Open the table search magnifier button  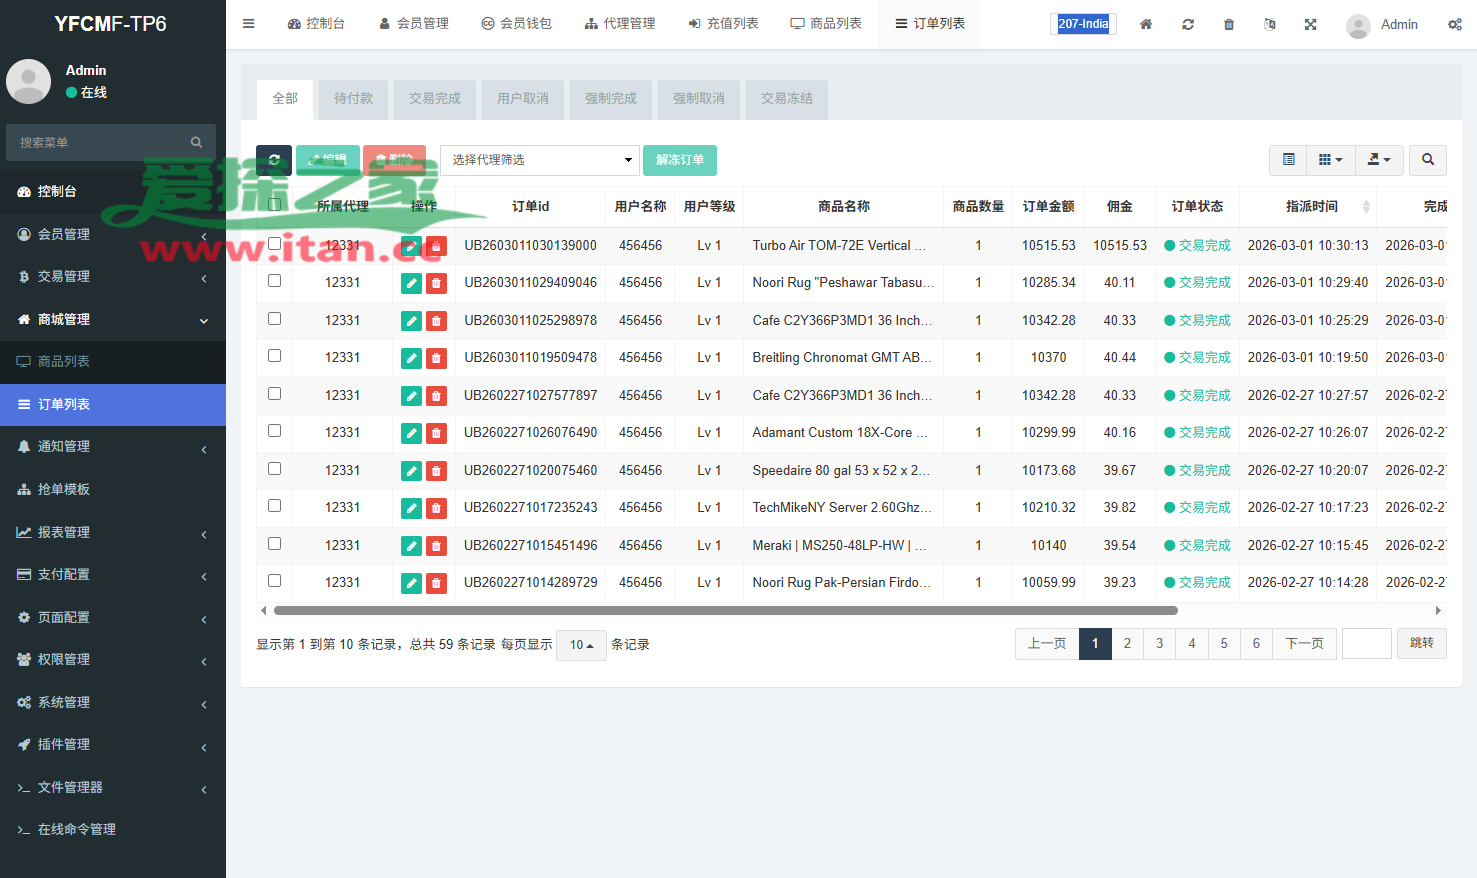(1428, 160)
